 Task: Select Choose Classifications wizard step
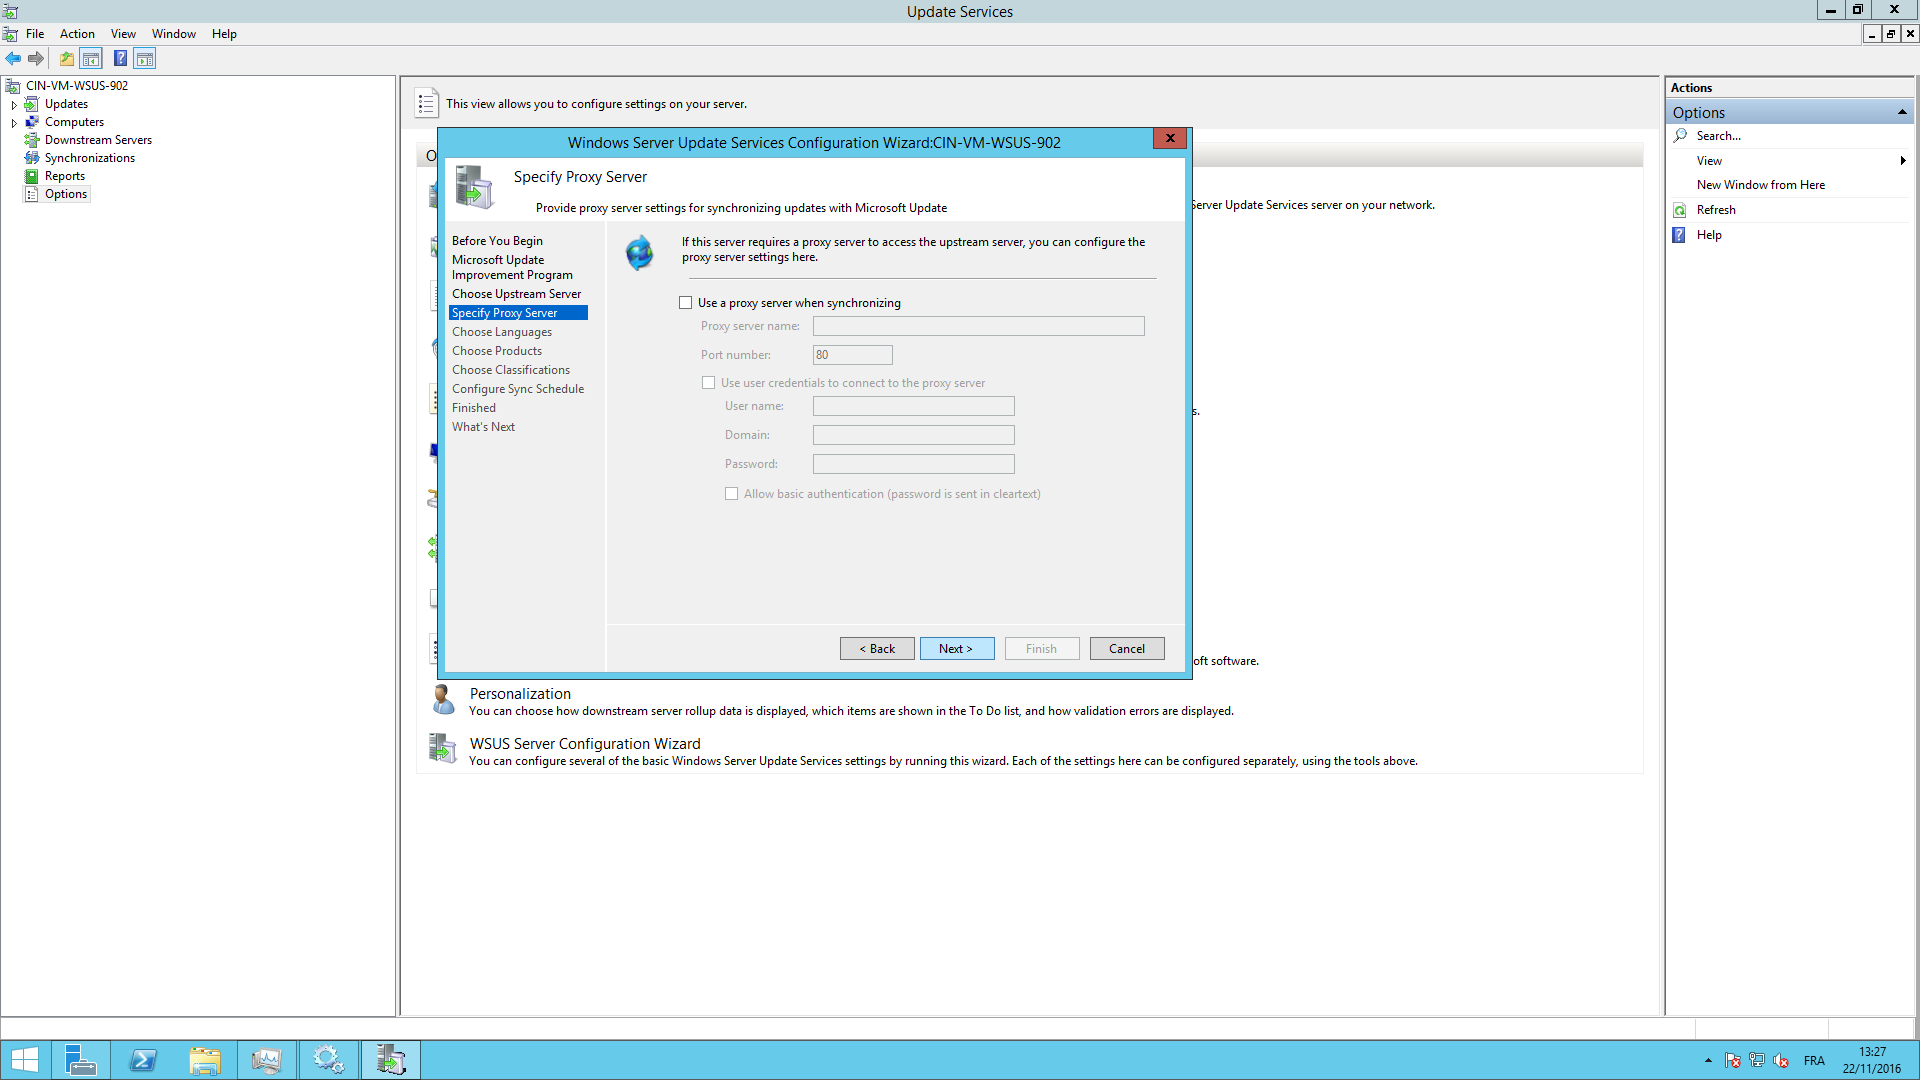[x=510, y=370]
